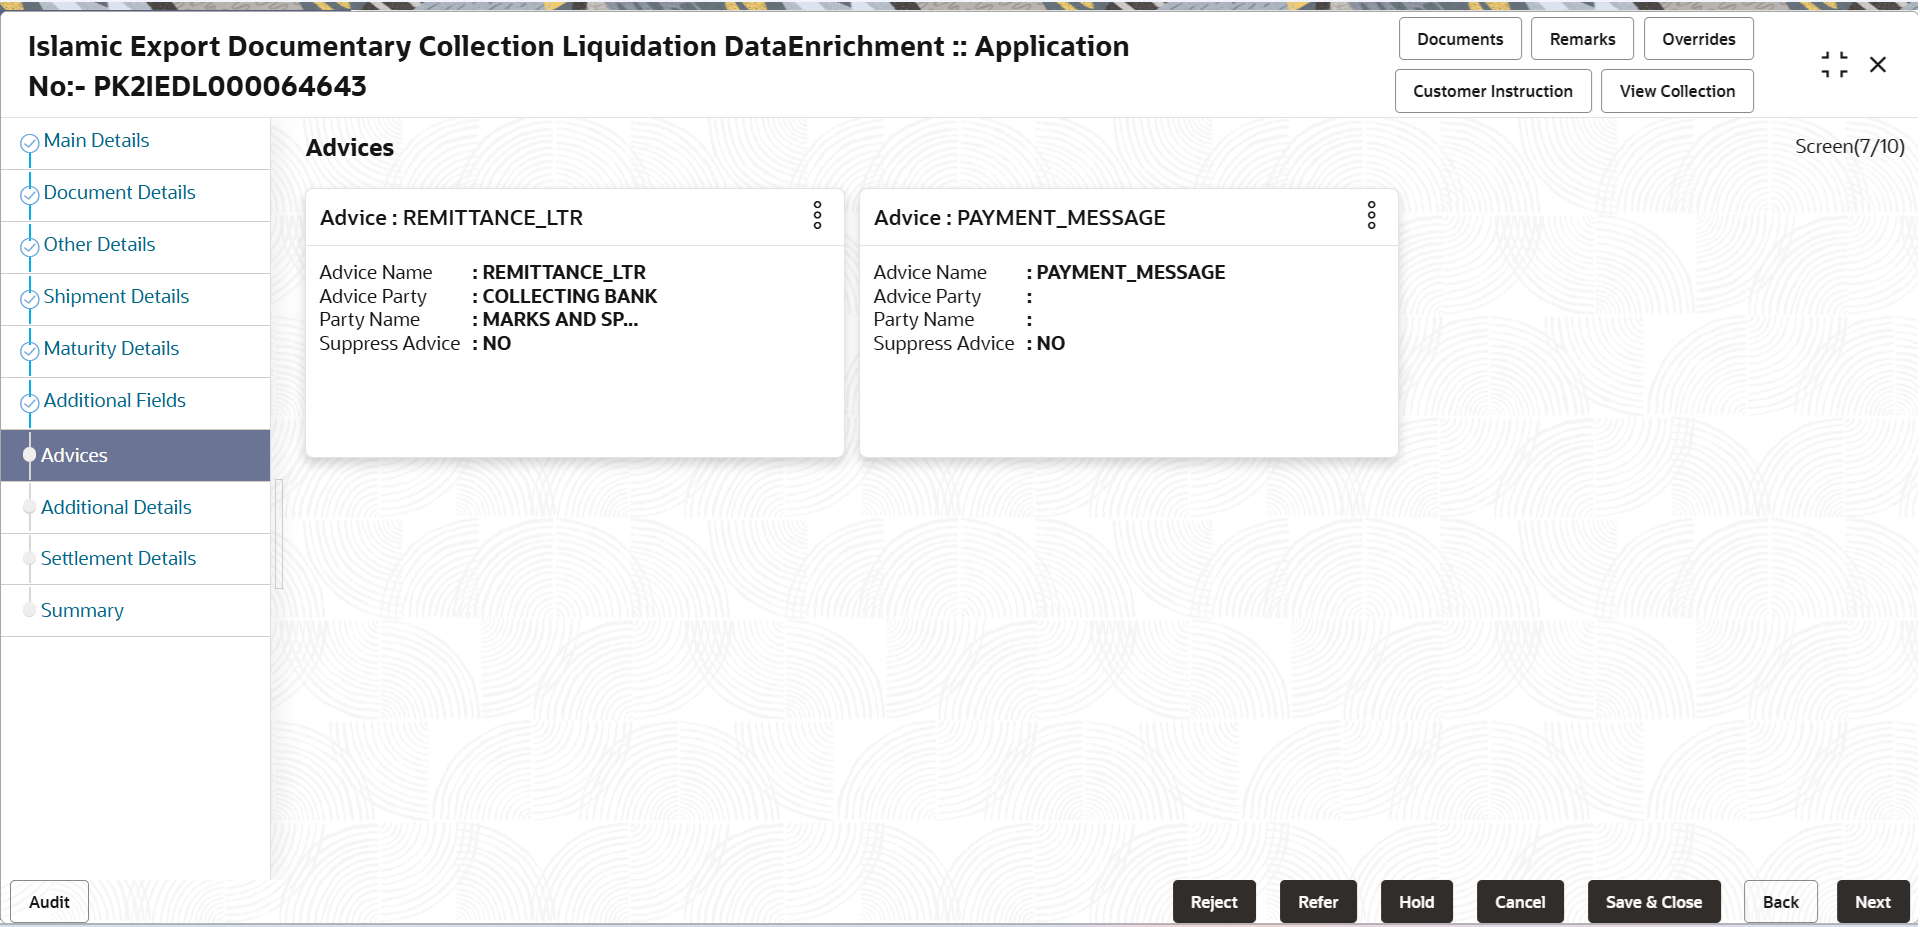This screenshot has width=1920, height=927.
Task: Click Main Details step checkmark icon
Action: [30, 143]
